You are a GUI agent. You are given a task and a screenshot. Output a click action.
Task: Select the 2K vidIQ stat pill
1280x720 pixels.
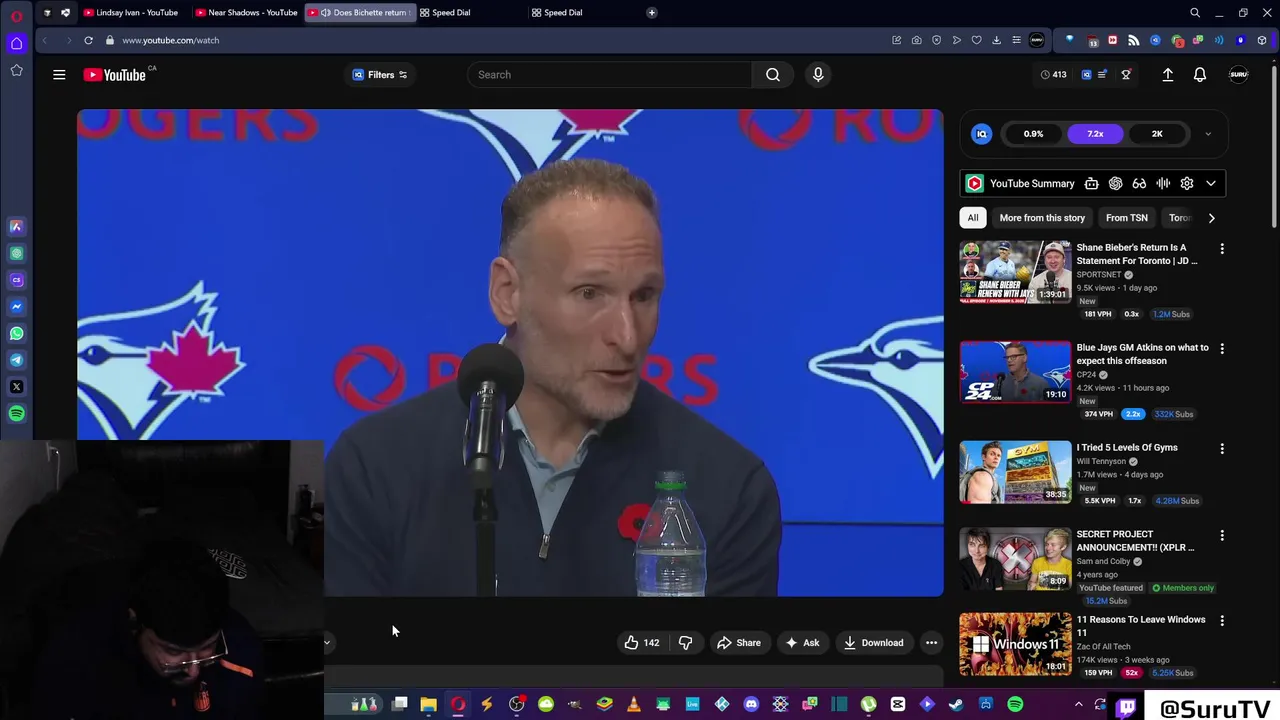[x=1157, y=134]
